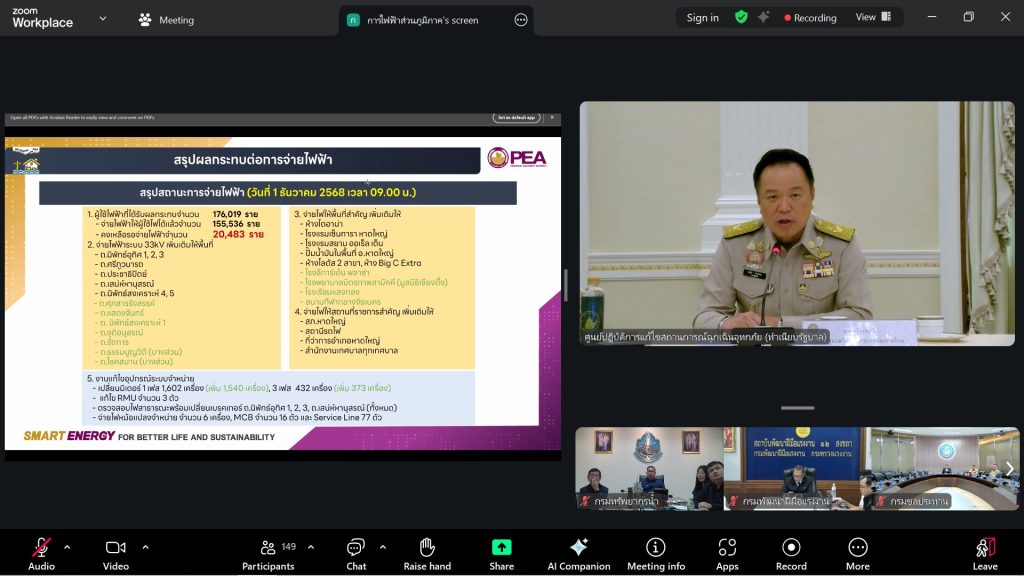Click the Sign in button
The image size is (1024, 576).
point(702,17)
